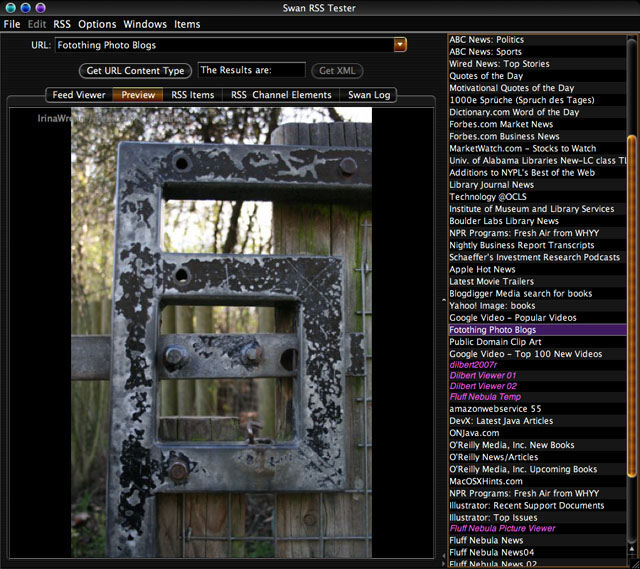Select Additions to NYPL's Best of the Web
640x569 pixels.
point(537,173)
